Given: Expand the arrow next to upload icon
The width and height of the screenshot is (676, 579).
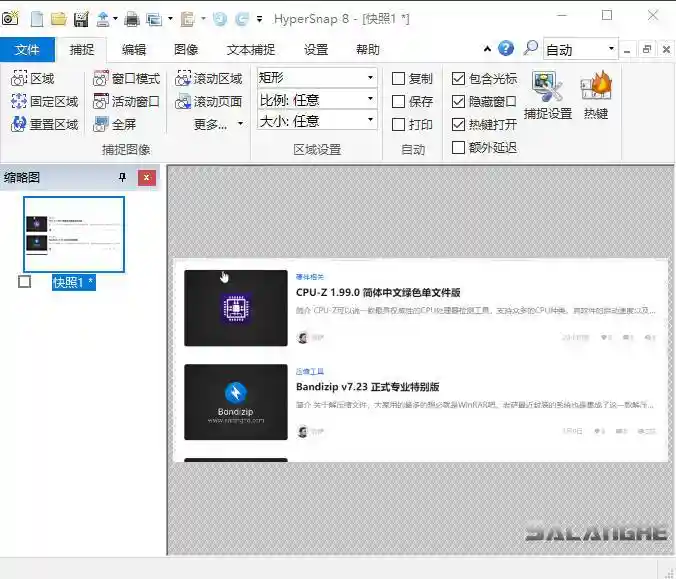Looking at the screenshot, I should click(x=115, y=19).
